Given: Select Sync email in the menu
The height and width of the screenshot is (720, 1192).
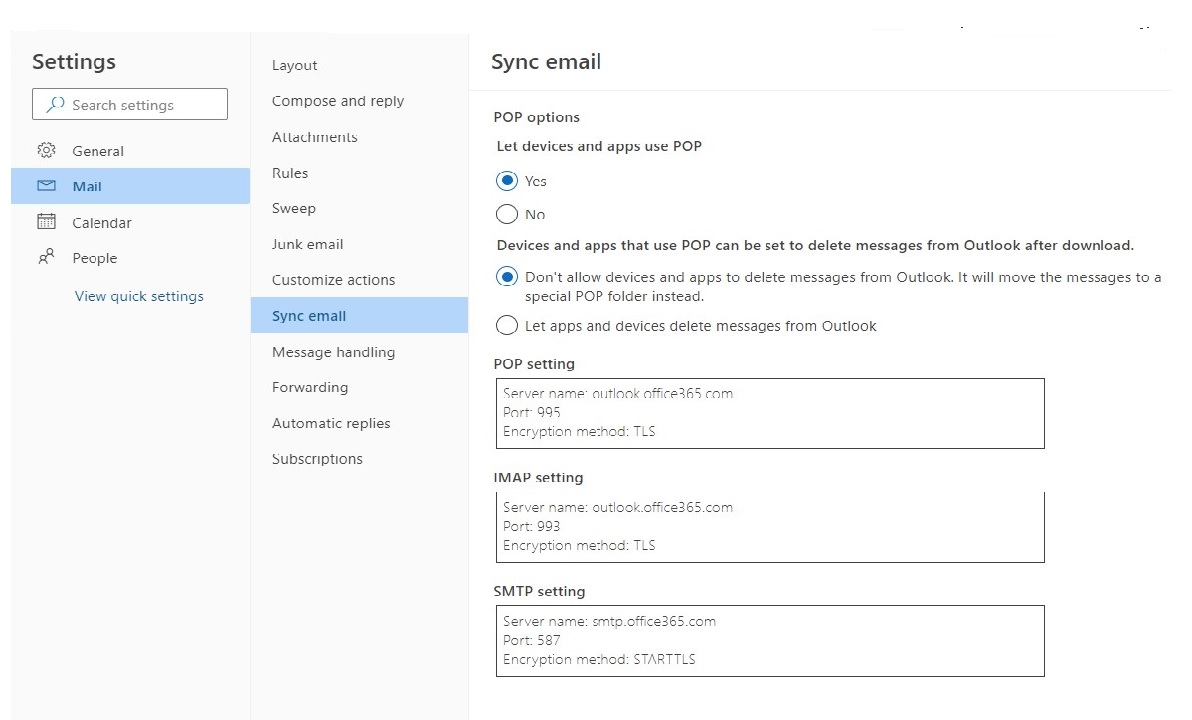Looking at the screenshot, I should click(x=359, y=316).
